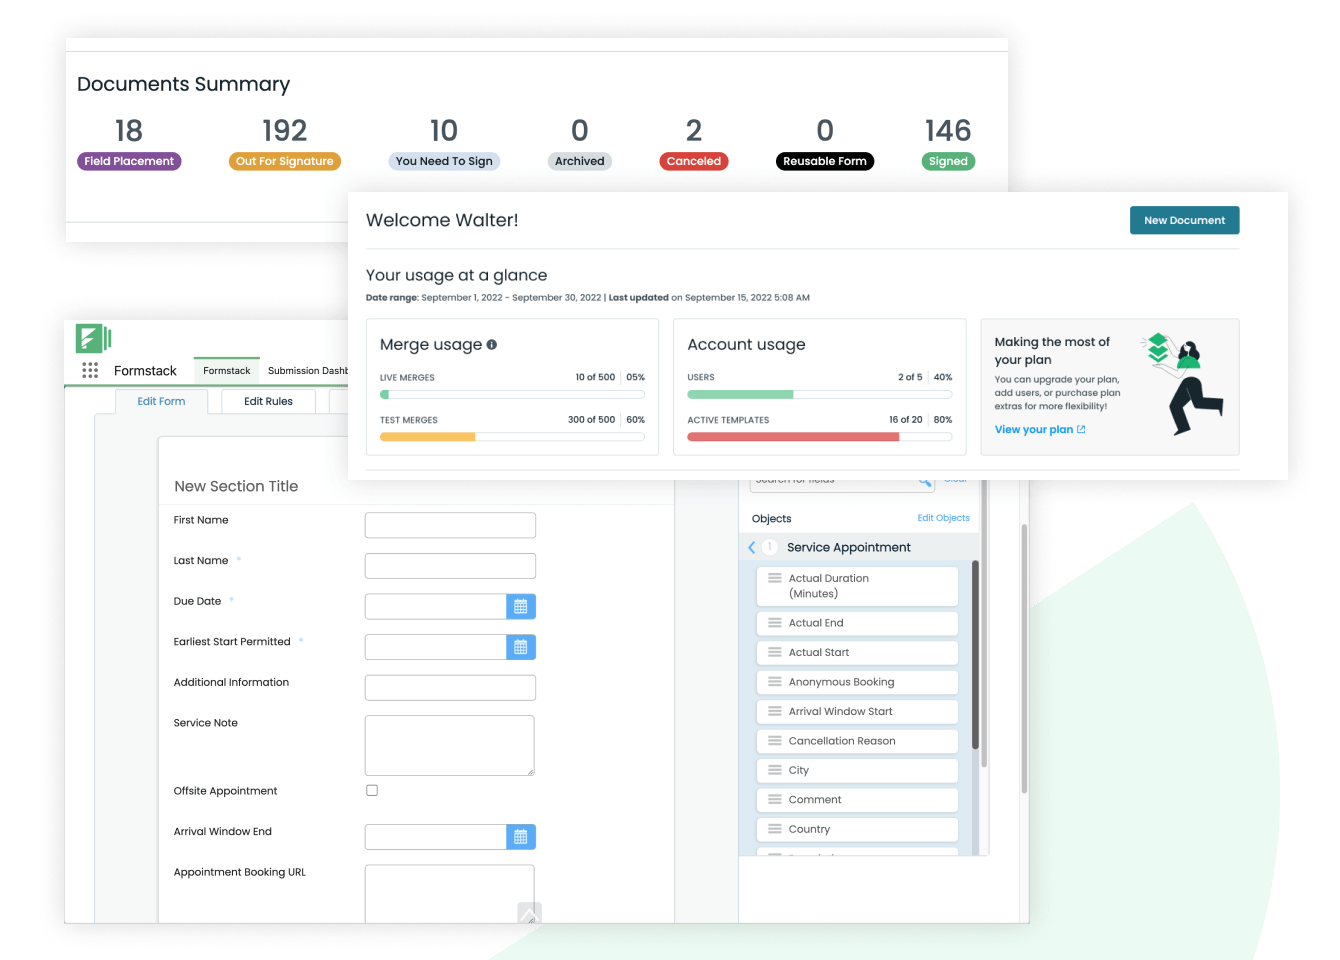Click the search magnifier icon in fields panel
This screenshot has height=960, width=1340.
925,482
